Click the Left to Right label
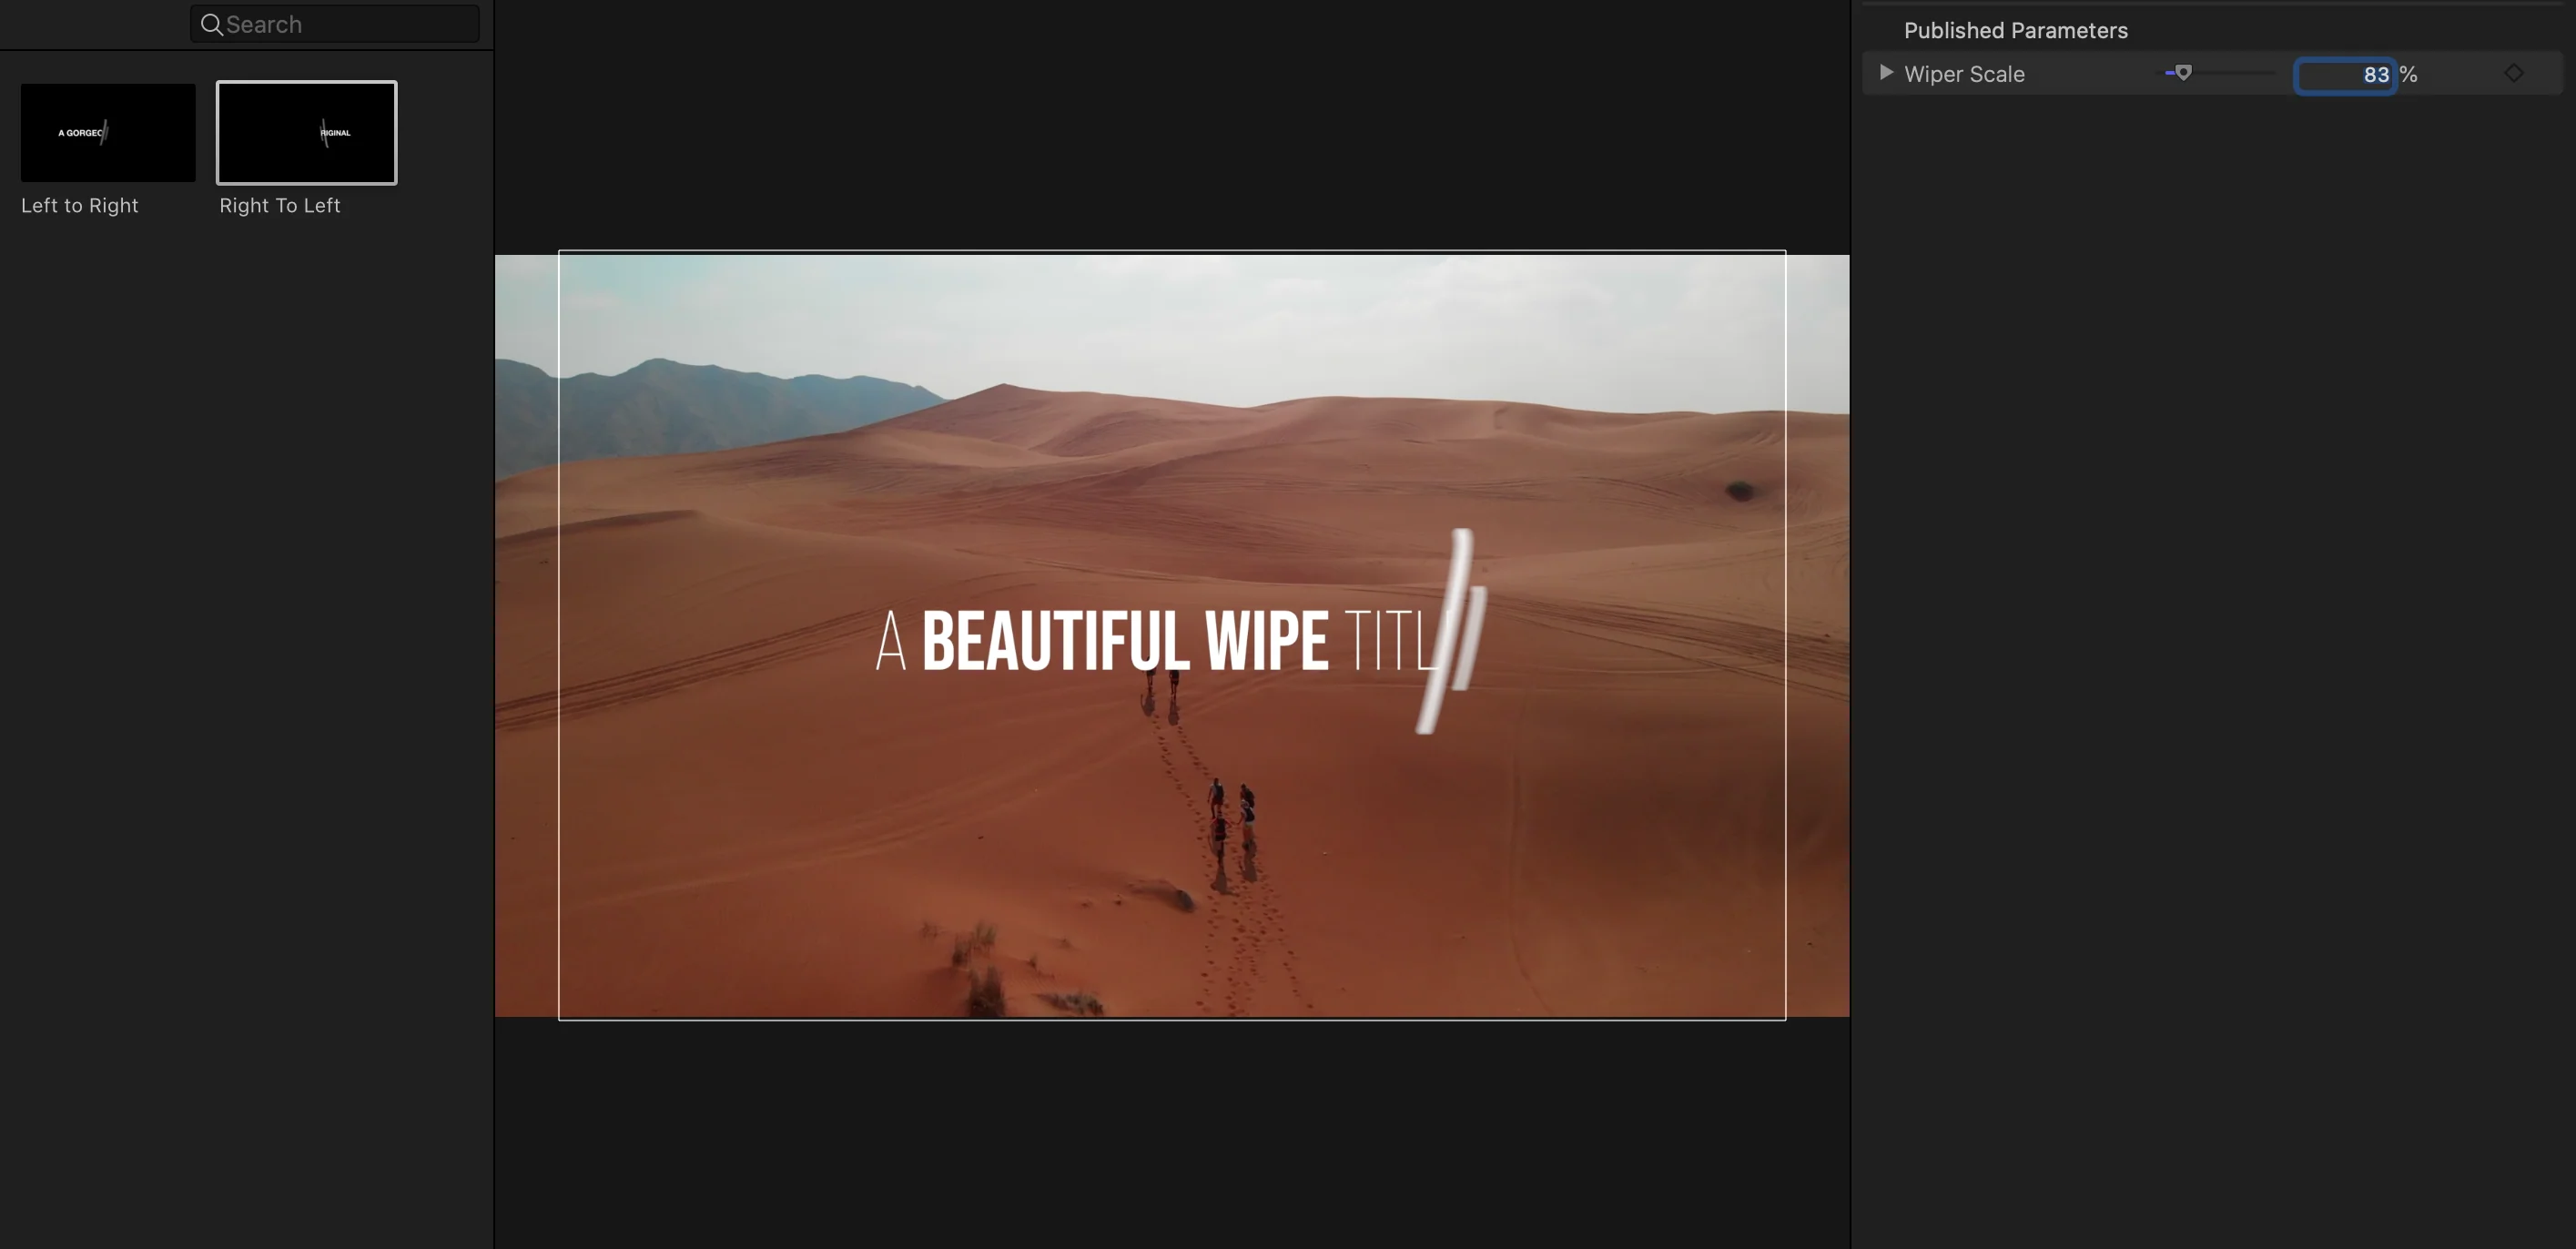The image size is (2576, 1249). [80, 205]
